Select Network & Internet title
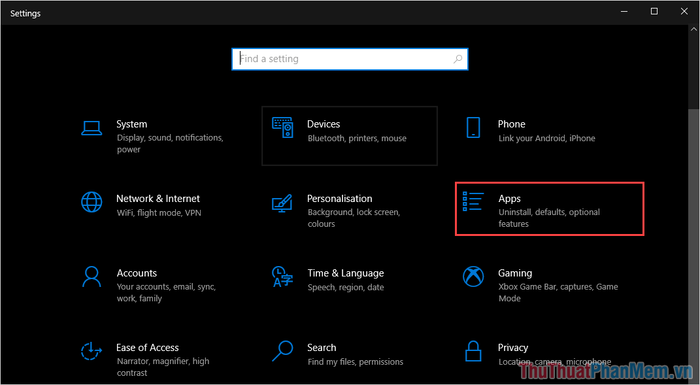This screenshot has width=700, height=385. pyautogui.click(x=158, y=199)
